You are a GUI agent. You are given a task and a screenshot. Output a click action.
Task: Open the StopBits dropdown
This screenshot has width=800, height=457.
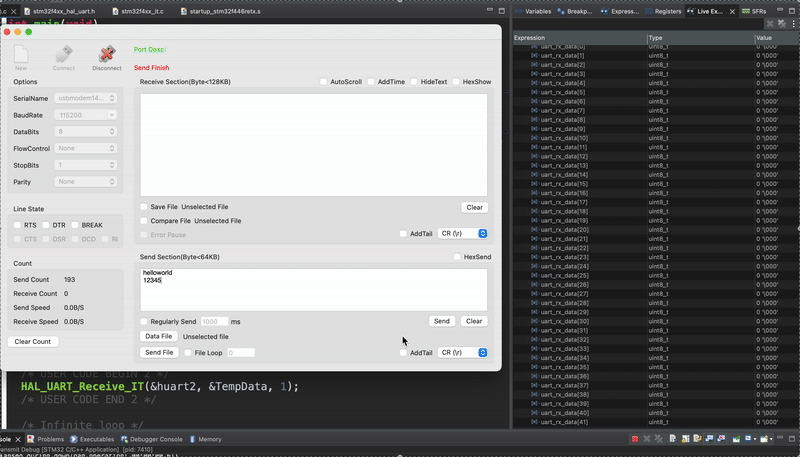(x=86, y=165)
